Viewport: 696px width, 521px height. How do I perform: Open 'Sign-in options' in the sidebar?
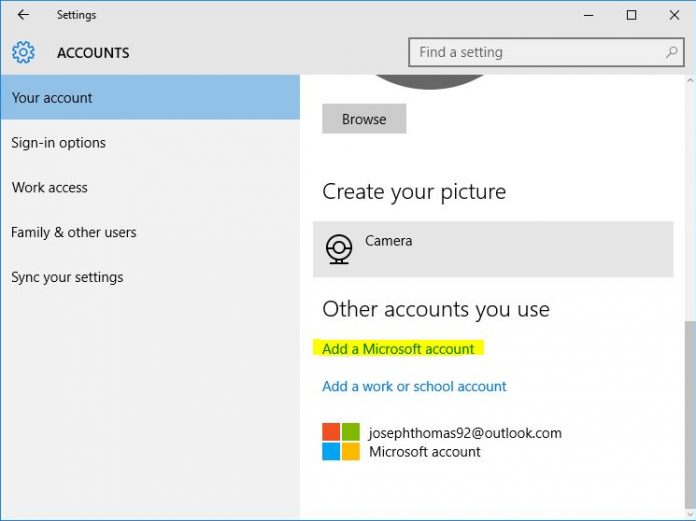click(x=58, y=143)
